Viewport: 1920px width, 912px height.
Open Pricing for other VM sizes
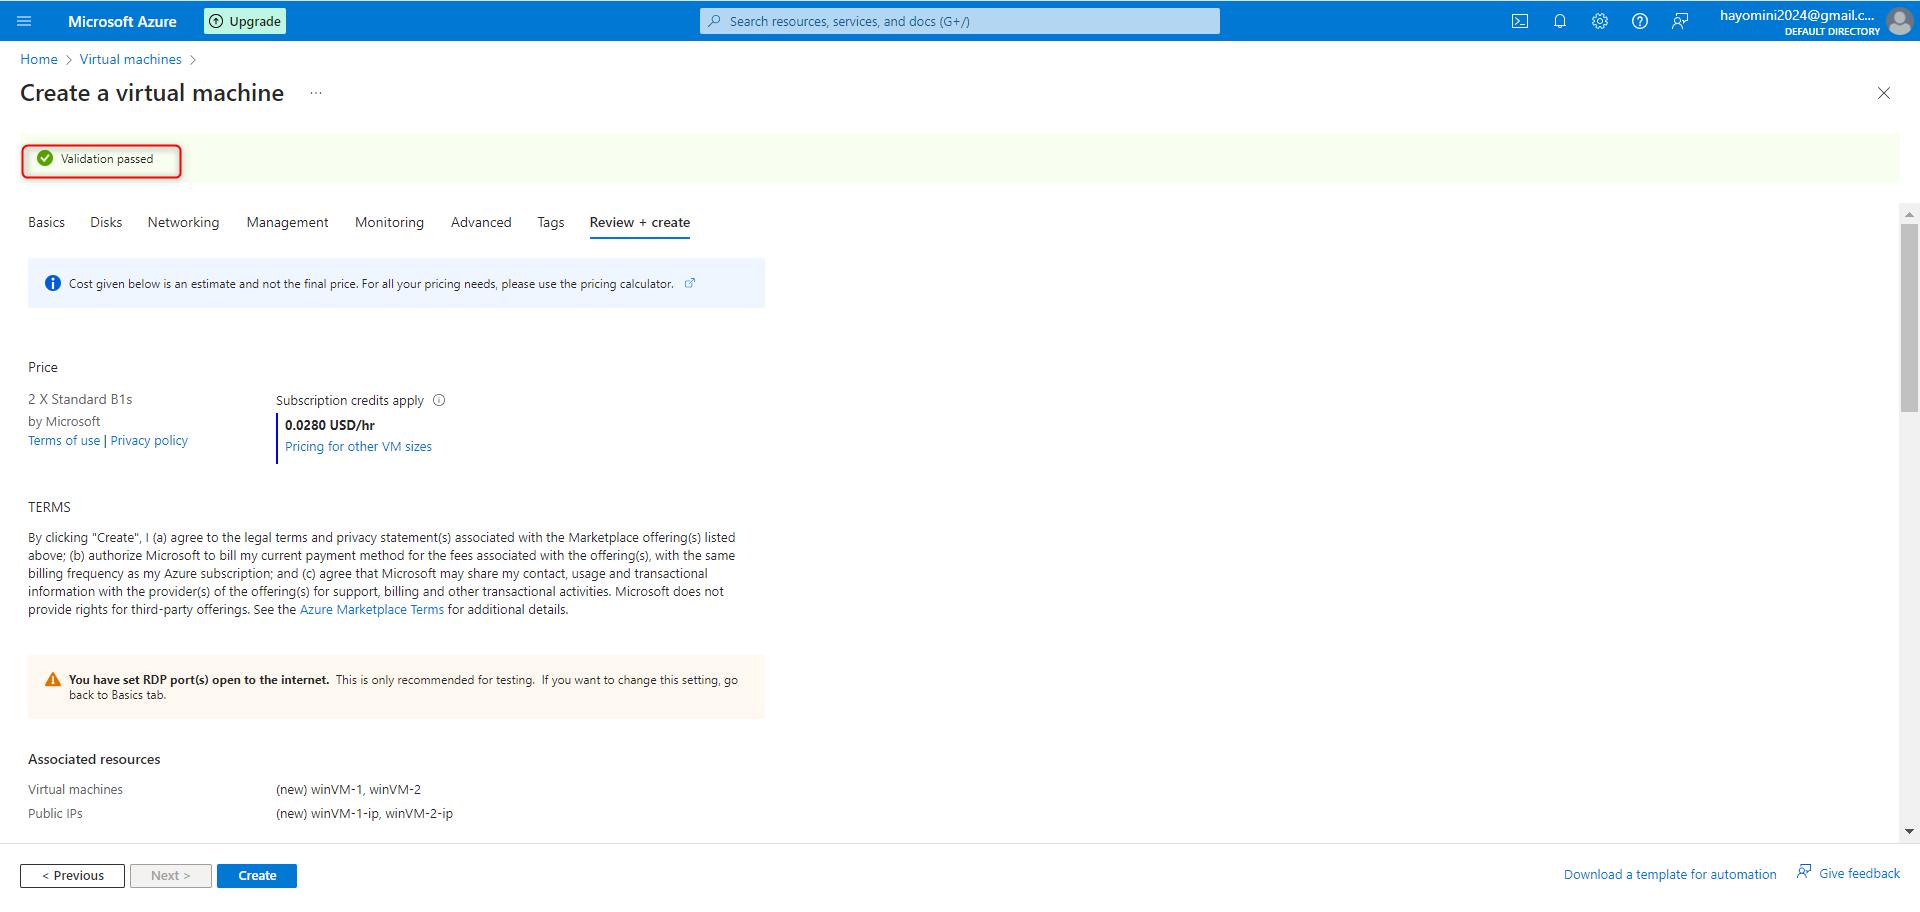coord(358,447)
